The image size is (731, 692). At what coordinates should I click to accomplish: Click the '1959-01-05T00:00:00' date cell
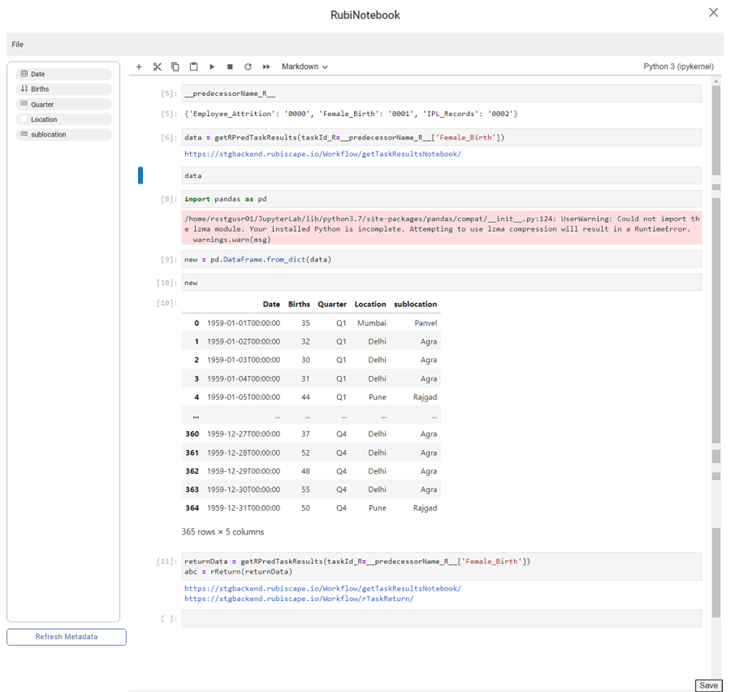243,397
